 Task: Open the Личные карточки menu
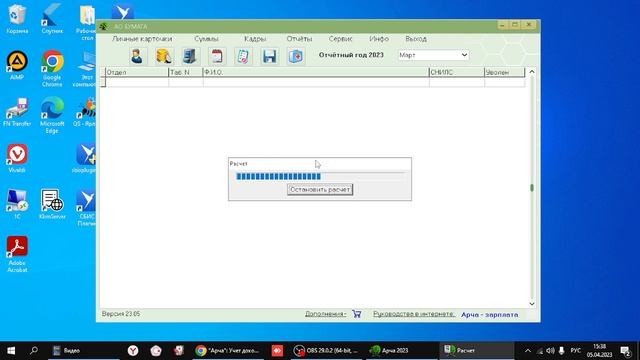(142, 39)
